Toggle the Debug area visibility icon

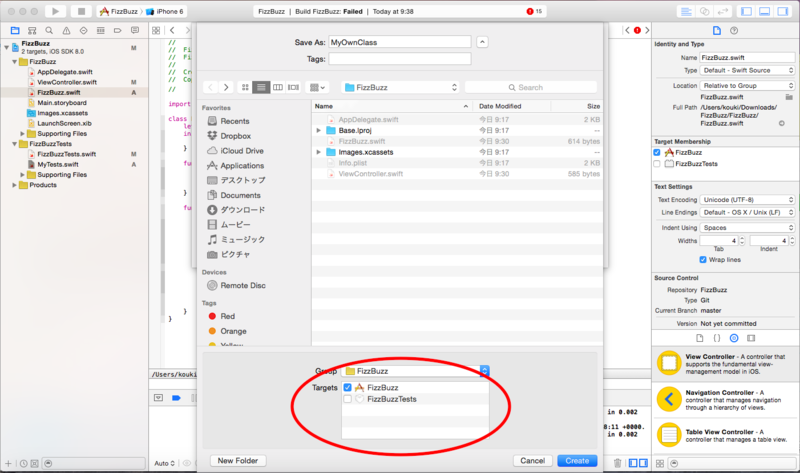tap(765, 11)
